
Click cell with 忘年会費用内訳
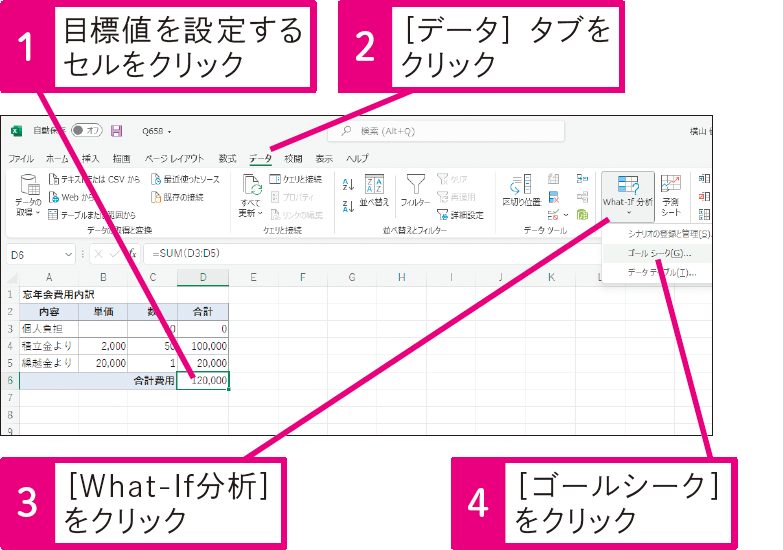pos(49,295)
